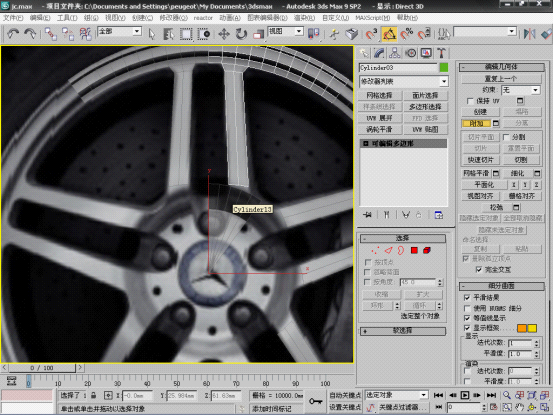The height and width of the screenshot is (415, 553).
Task: Click the Mirror tool icon
Action: click(529, 34)
